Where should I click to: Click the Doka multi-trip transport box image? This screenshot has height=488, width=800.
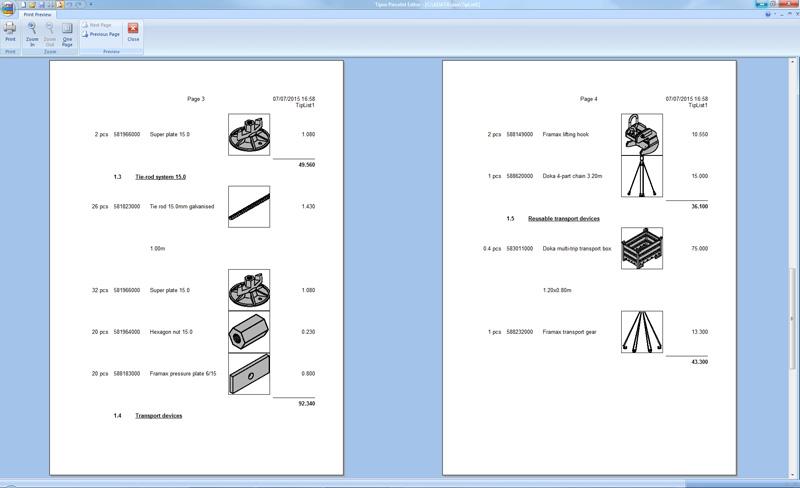[641, 248]
